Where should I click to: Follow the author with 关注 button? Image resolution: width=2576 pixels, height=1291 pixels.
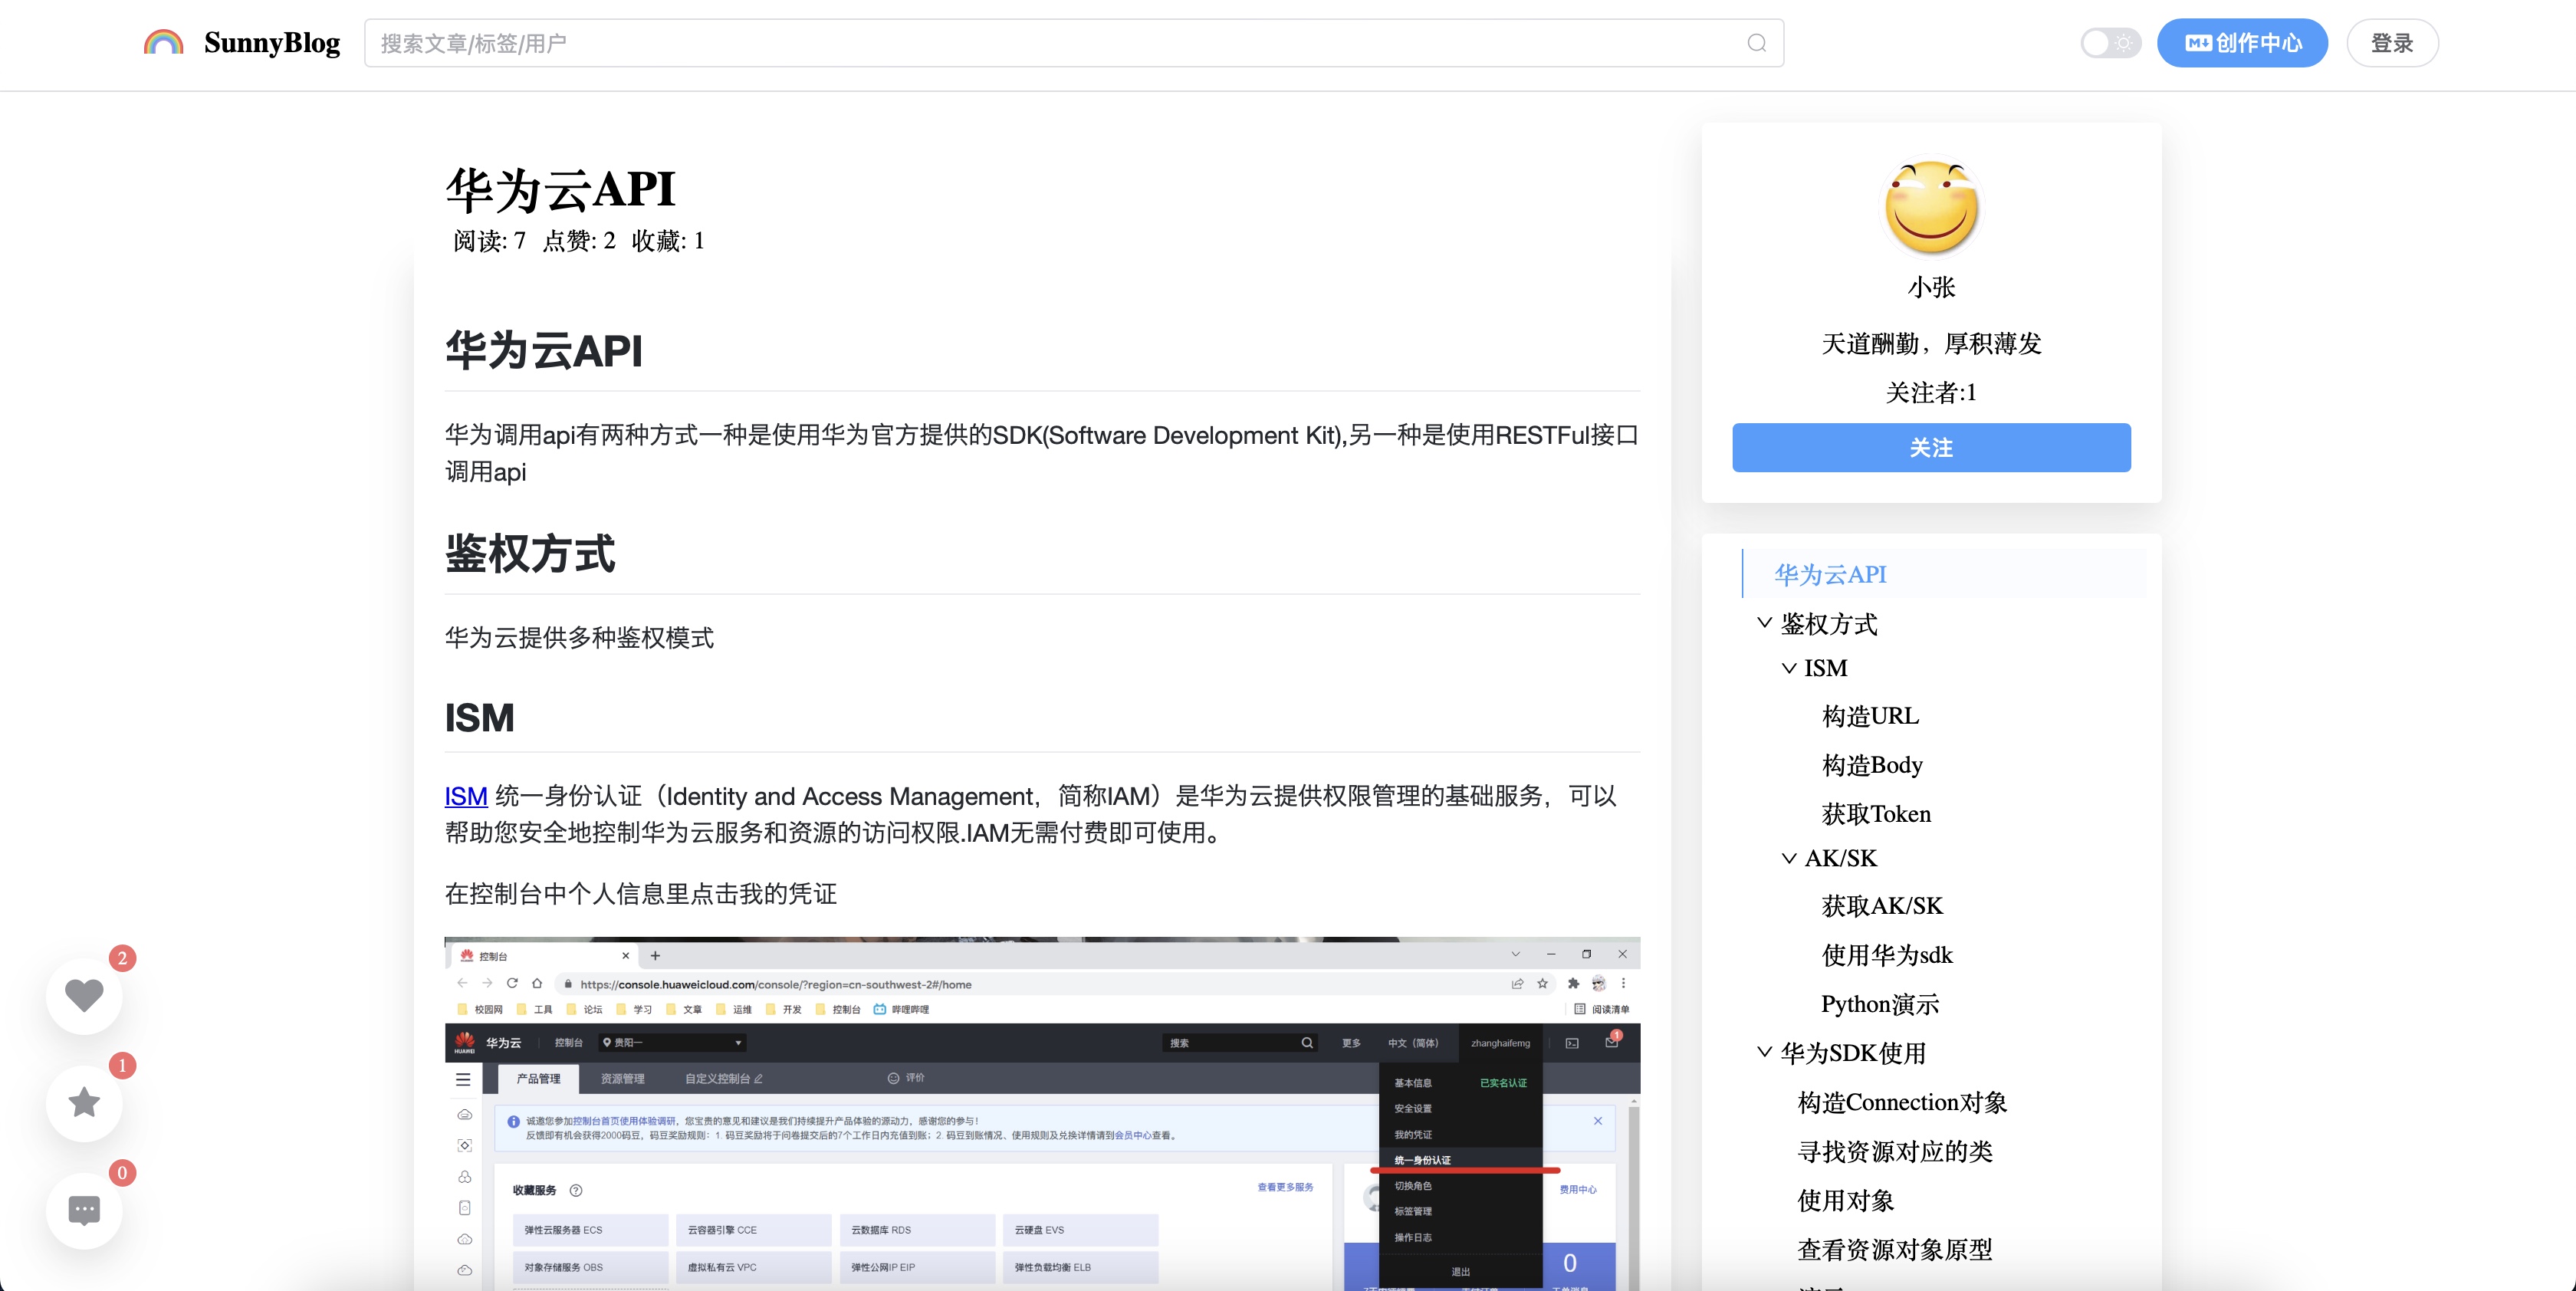point(1931,447)
